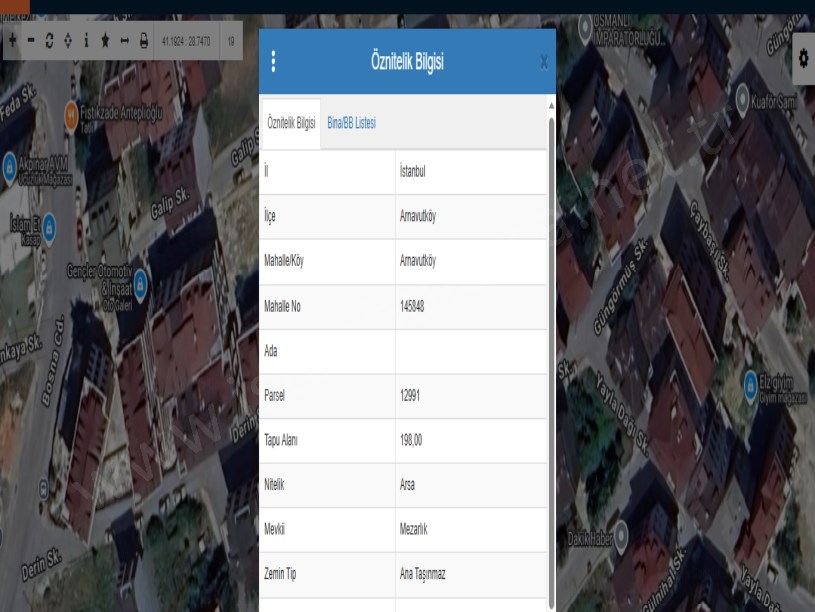Select the Öznitelik Bilgisi tab

[x=291, y=123]
